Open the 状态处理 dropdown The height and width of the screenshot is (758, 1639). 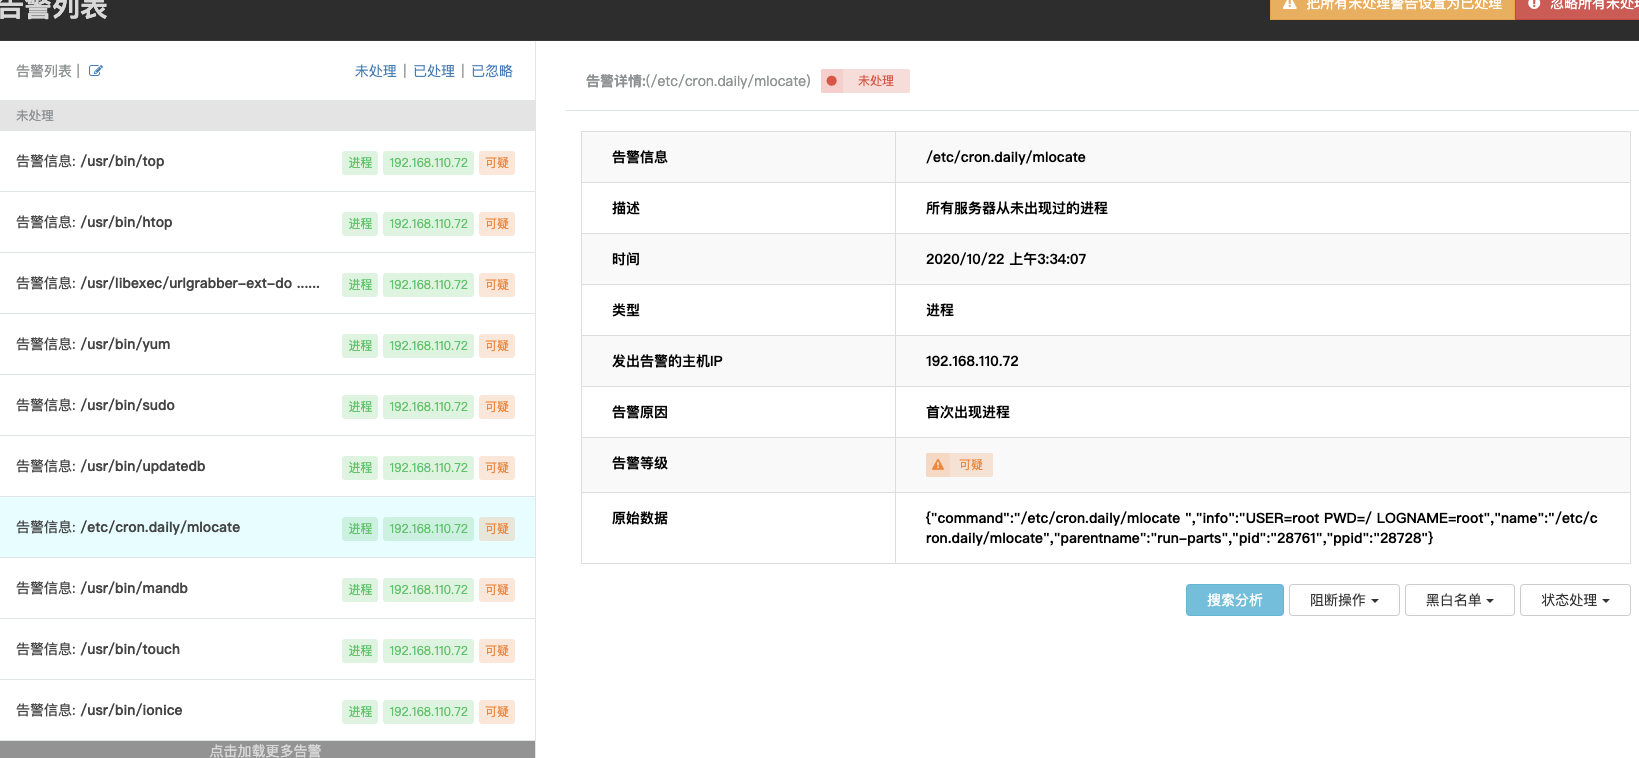[x=1575, y=600]
